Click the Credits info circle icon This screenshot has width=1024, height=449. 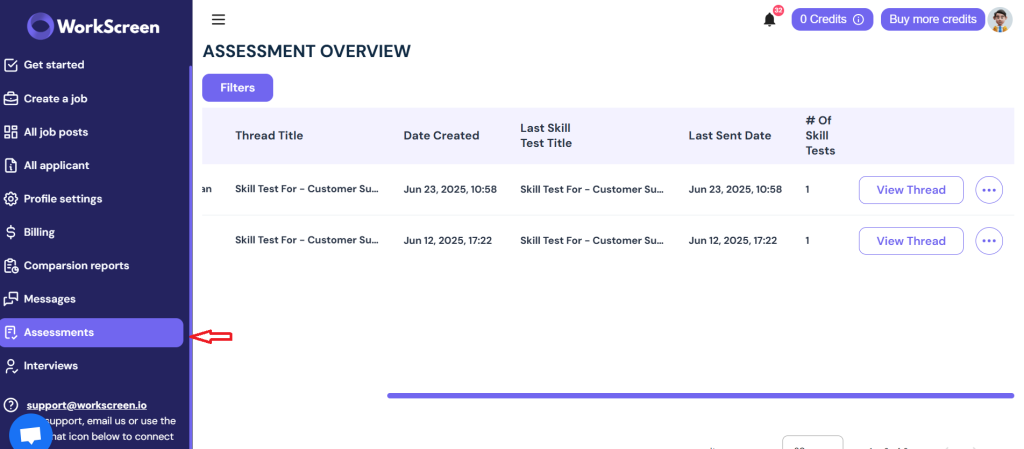[x=858, y=19]
